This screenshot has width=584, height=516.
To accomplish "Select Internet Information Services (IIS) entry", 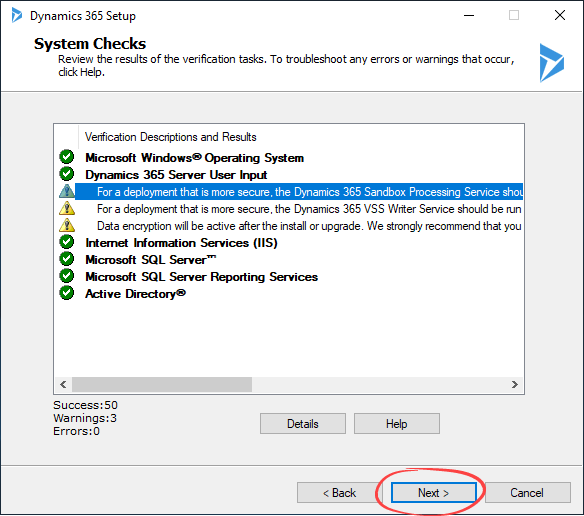I will click(x=181, y=243).
